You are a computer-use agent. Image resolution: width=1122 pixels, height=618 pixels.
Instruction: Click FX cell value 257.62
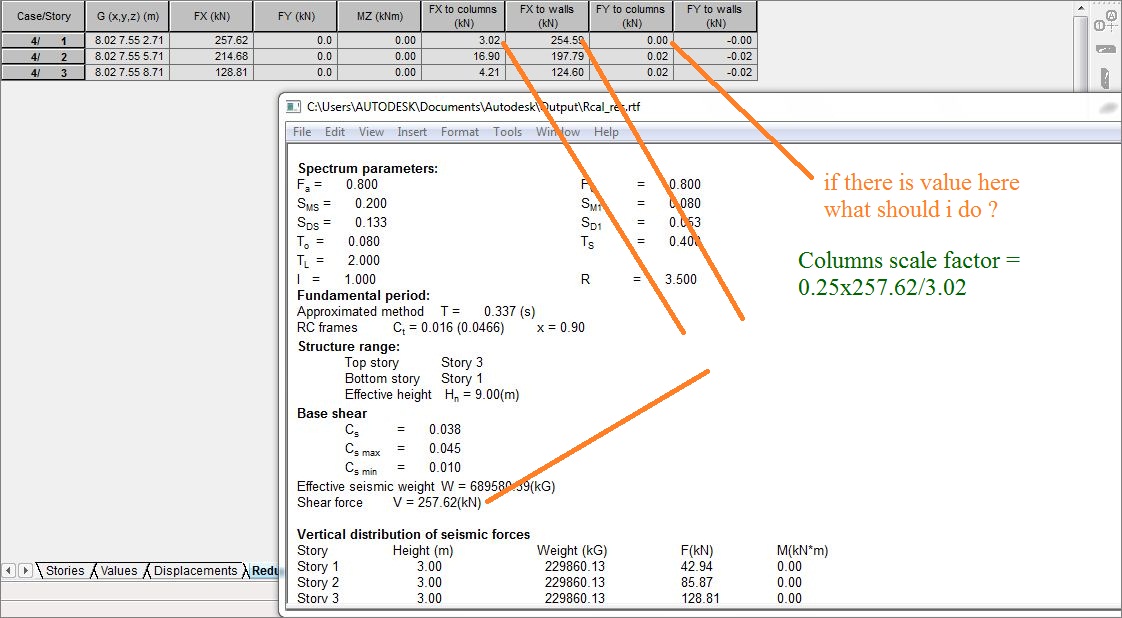212,41
